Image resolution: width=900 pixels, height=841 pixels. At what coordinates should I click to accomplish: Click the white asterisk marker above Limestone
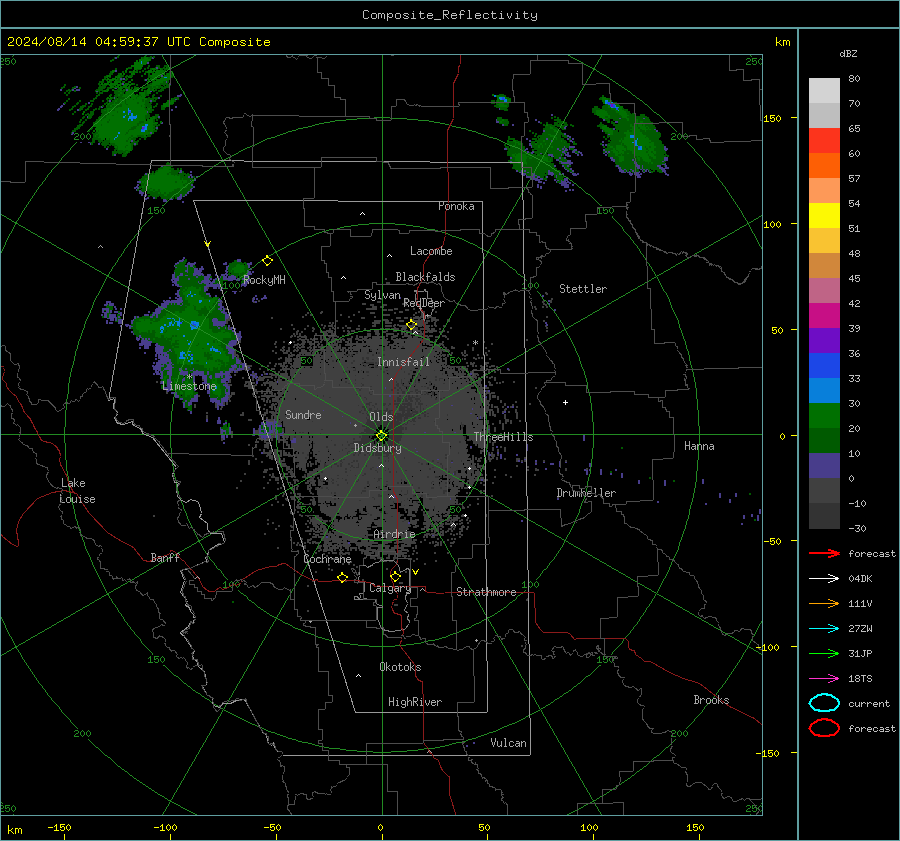click(189, 377)
